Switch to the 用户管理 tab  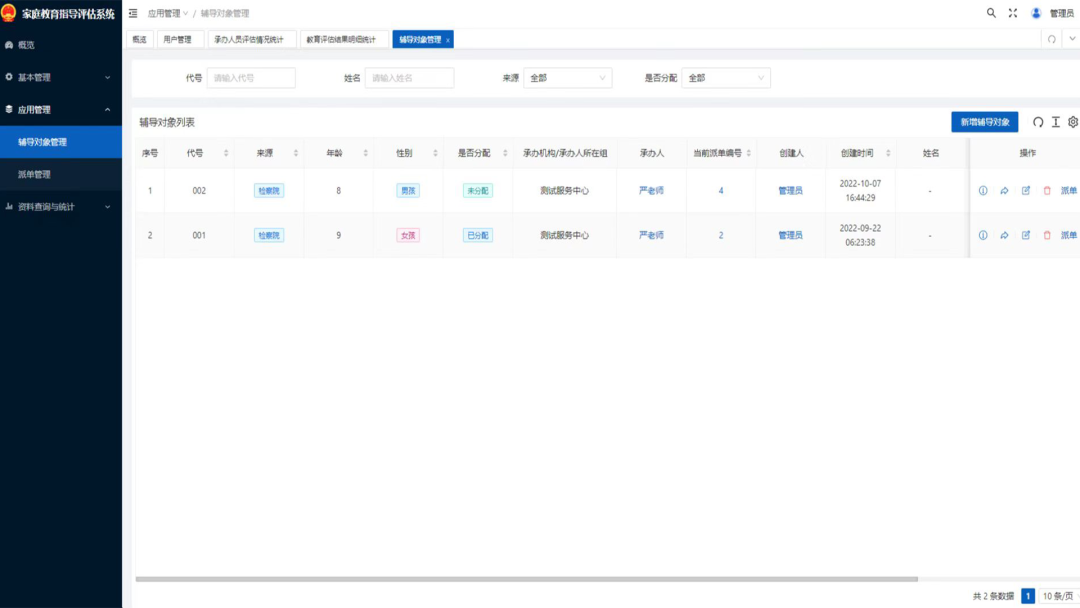coord(178,39)
